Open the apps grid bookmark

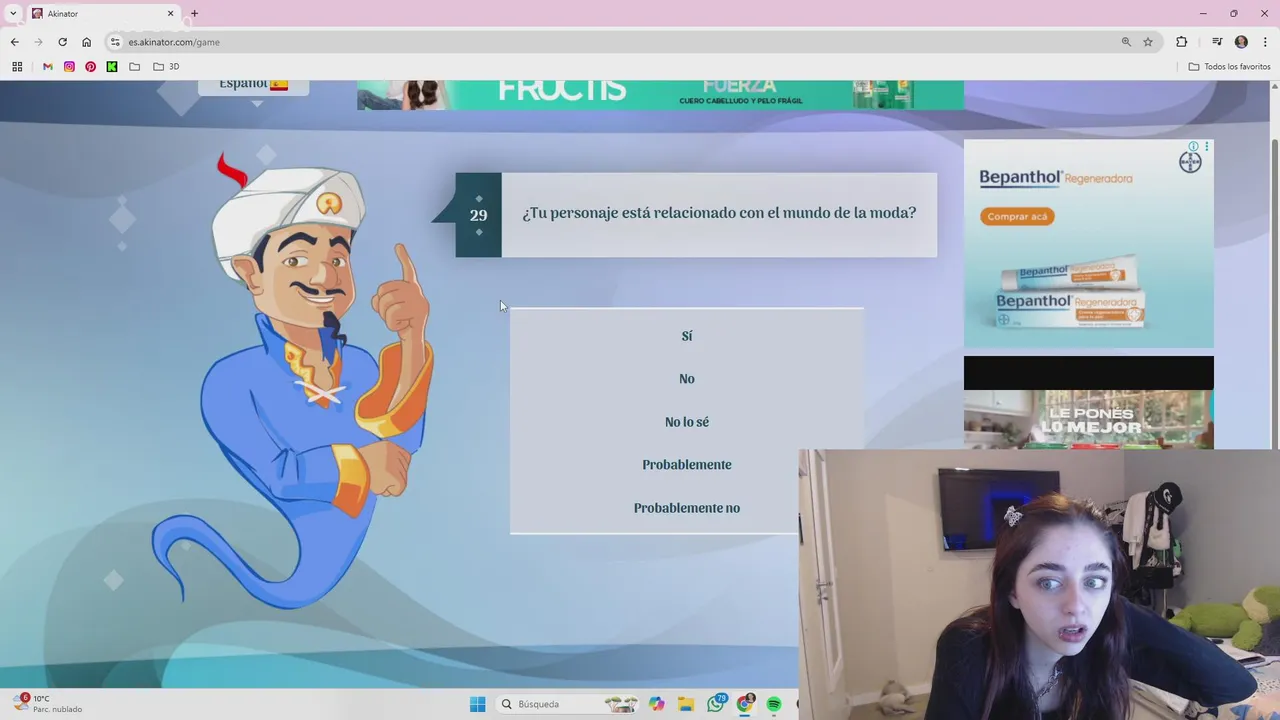point(17,67)
